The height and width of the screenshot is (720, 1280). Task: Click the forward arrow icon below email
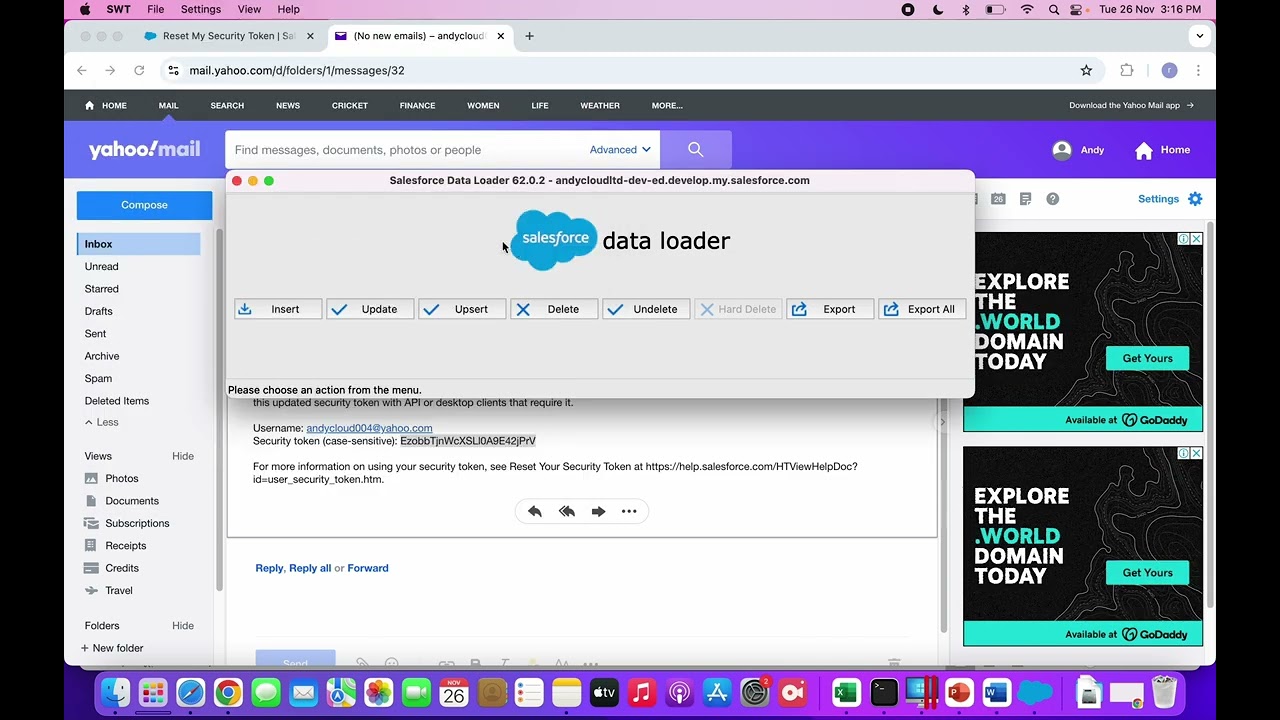[x=598, y=511]
